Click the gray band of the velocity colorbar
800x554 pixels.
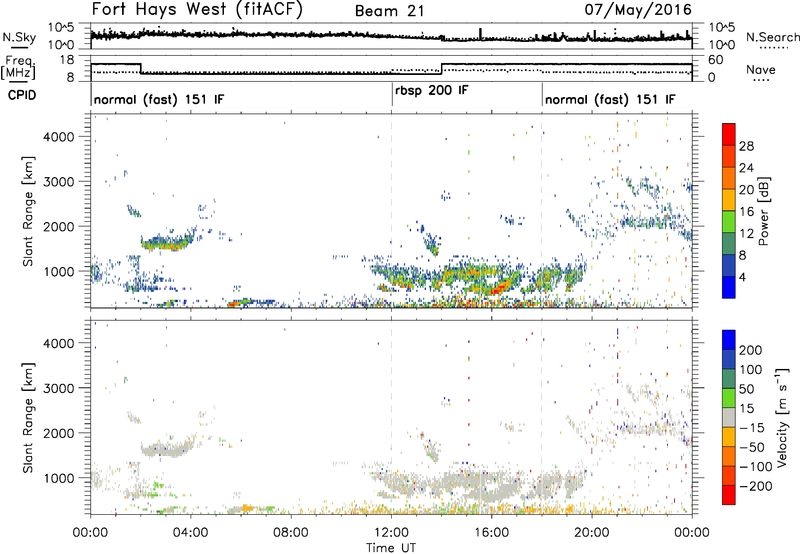click(729, 417)
